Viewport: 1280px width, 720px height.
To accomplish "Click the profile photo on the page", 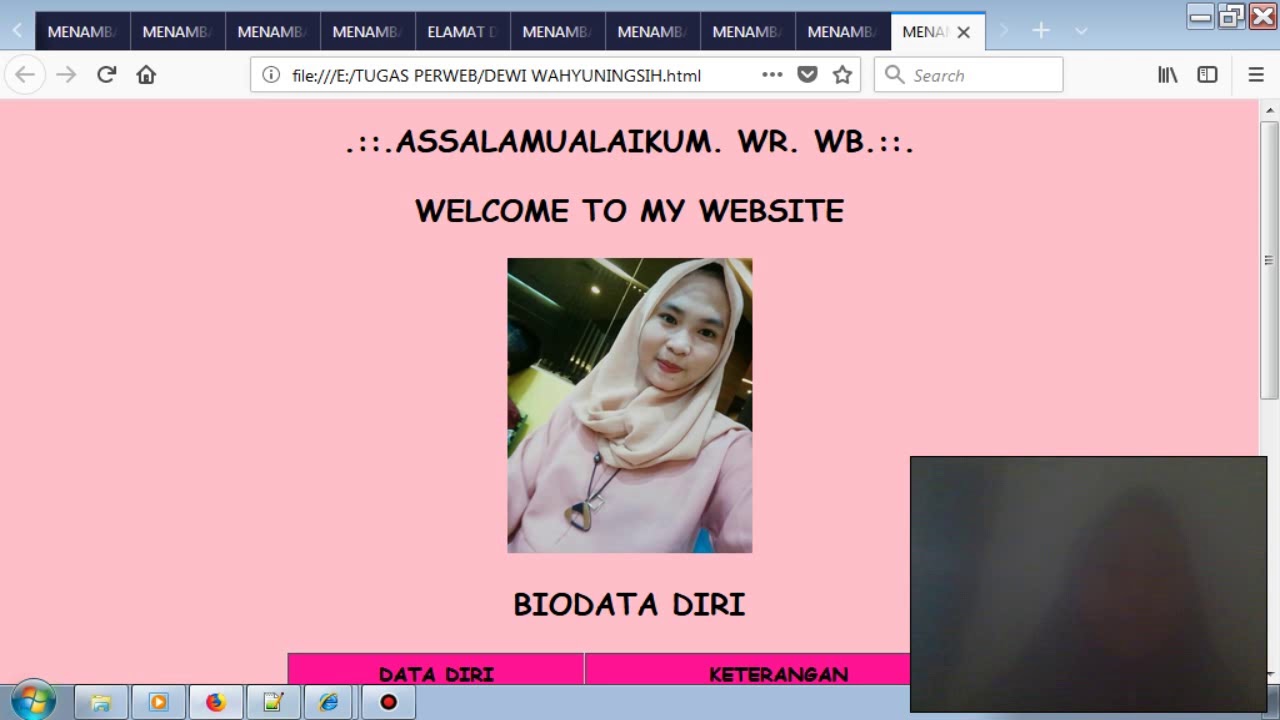I will click(x=629, y=405).
